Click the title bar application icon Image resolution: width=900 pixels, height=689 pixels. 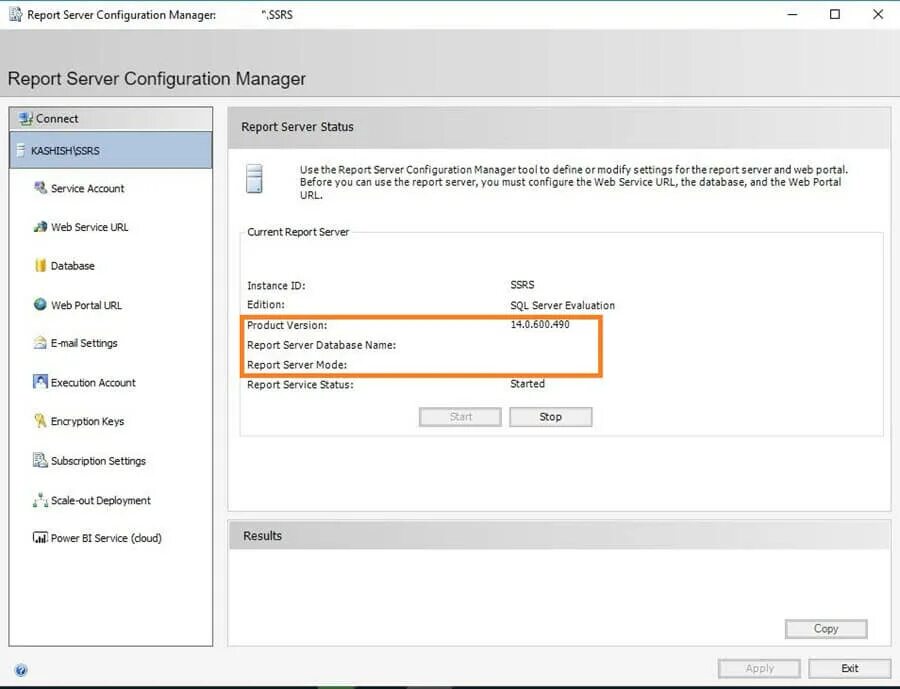point(15,14)
